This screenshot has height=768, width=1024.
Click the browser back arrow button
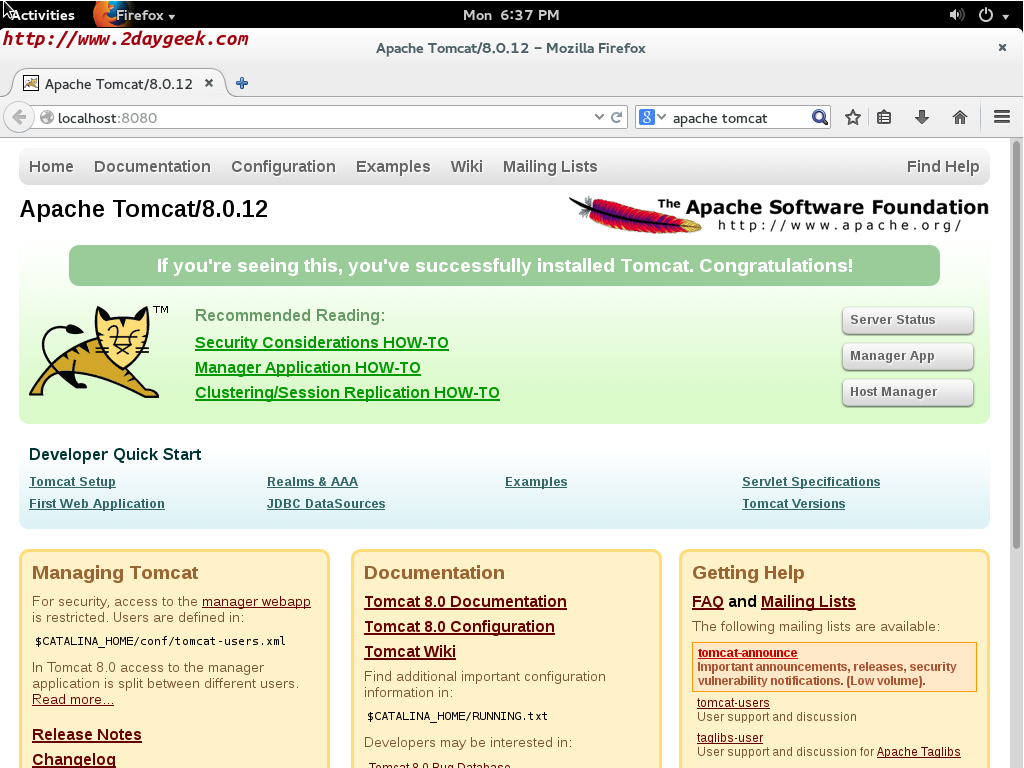pos(19,118)
